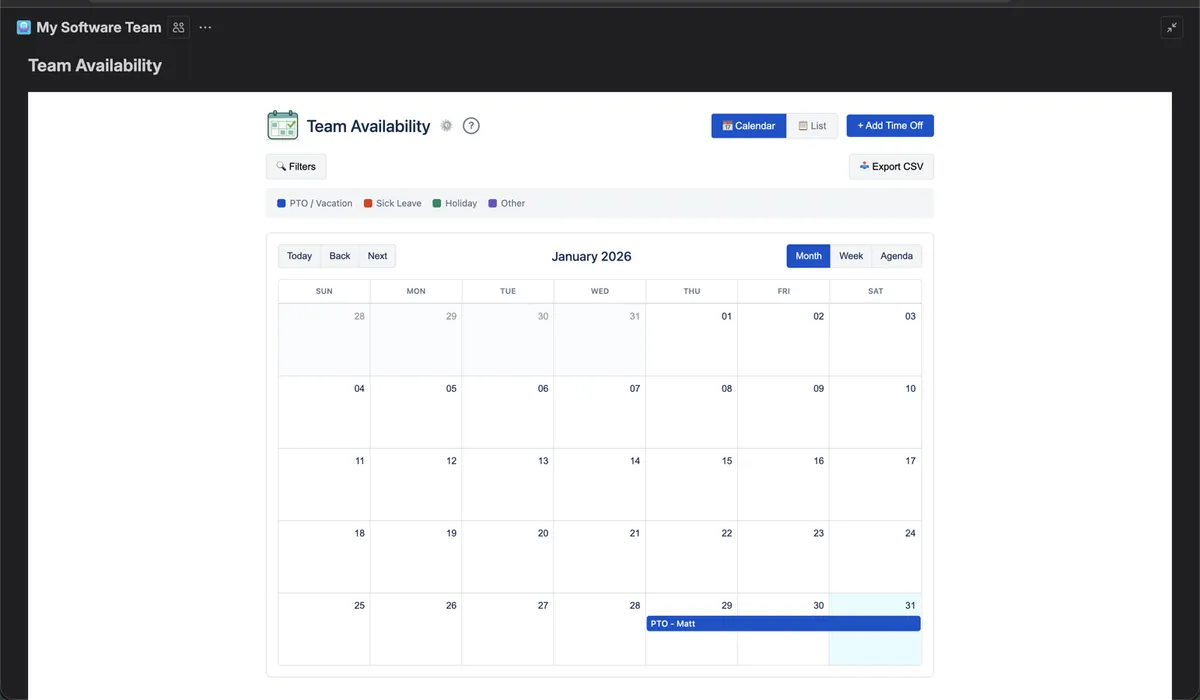
Task: Go Back to the previous month
Action: [340, 256]
